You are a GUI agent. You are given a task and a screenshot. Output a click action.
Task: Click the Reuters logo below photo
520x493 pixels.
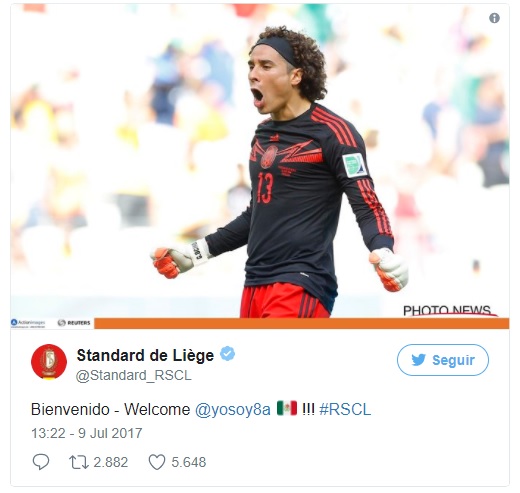[74, 323]
